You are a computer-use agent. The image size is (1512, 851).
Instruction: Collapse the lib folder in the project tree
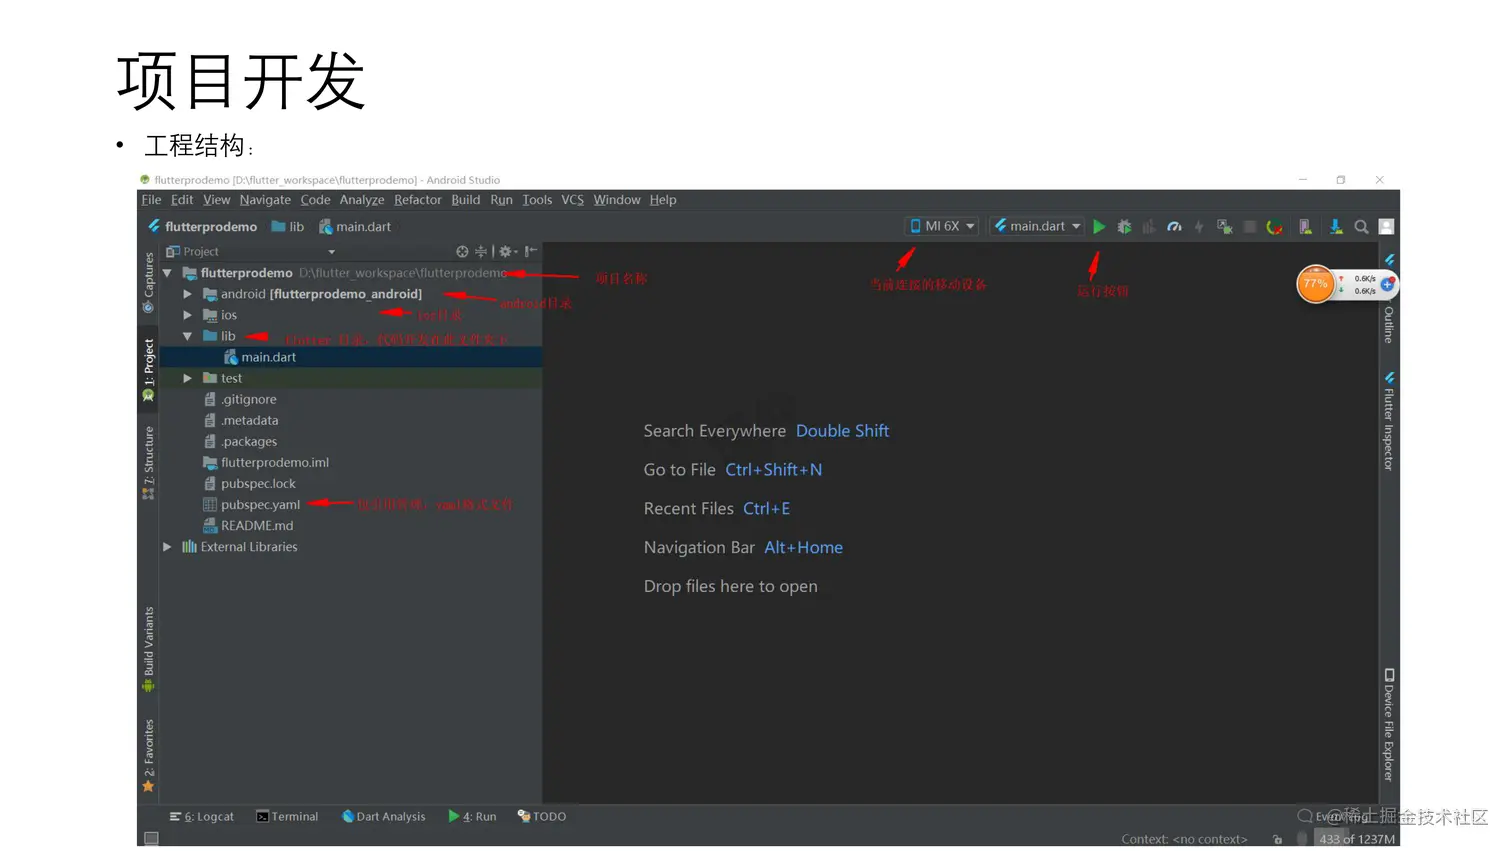click(187, 336)
